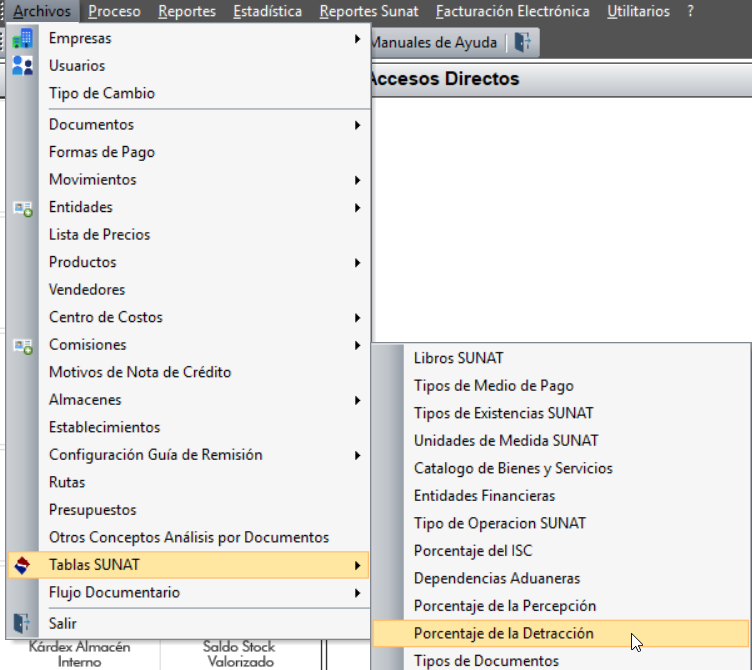The height and width of the screenshot is (670, 752).
Task: Open the Proceso menu
Action: (114, 11)
